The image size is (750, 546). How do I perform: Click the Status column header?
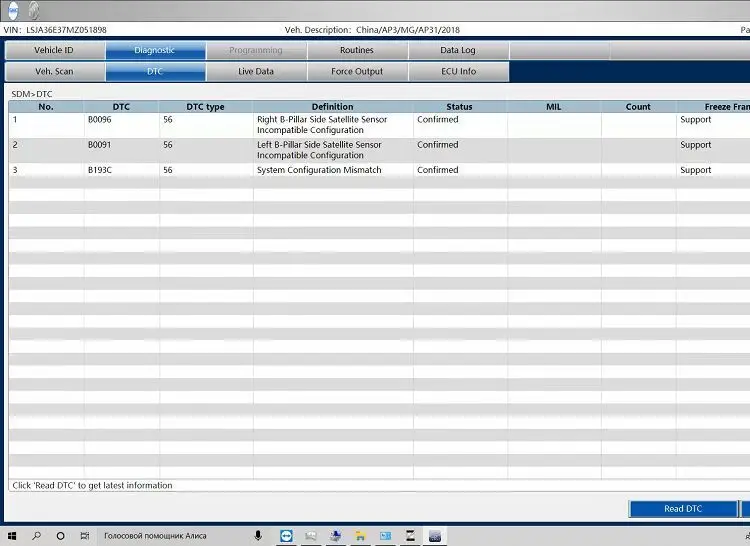(x=460, y=107)
